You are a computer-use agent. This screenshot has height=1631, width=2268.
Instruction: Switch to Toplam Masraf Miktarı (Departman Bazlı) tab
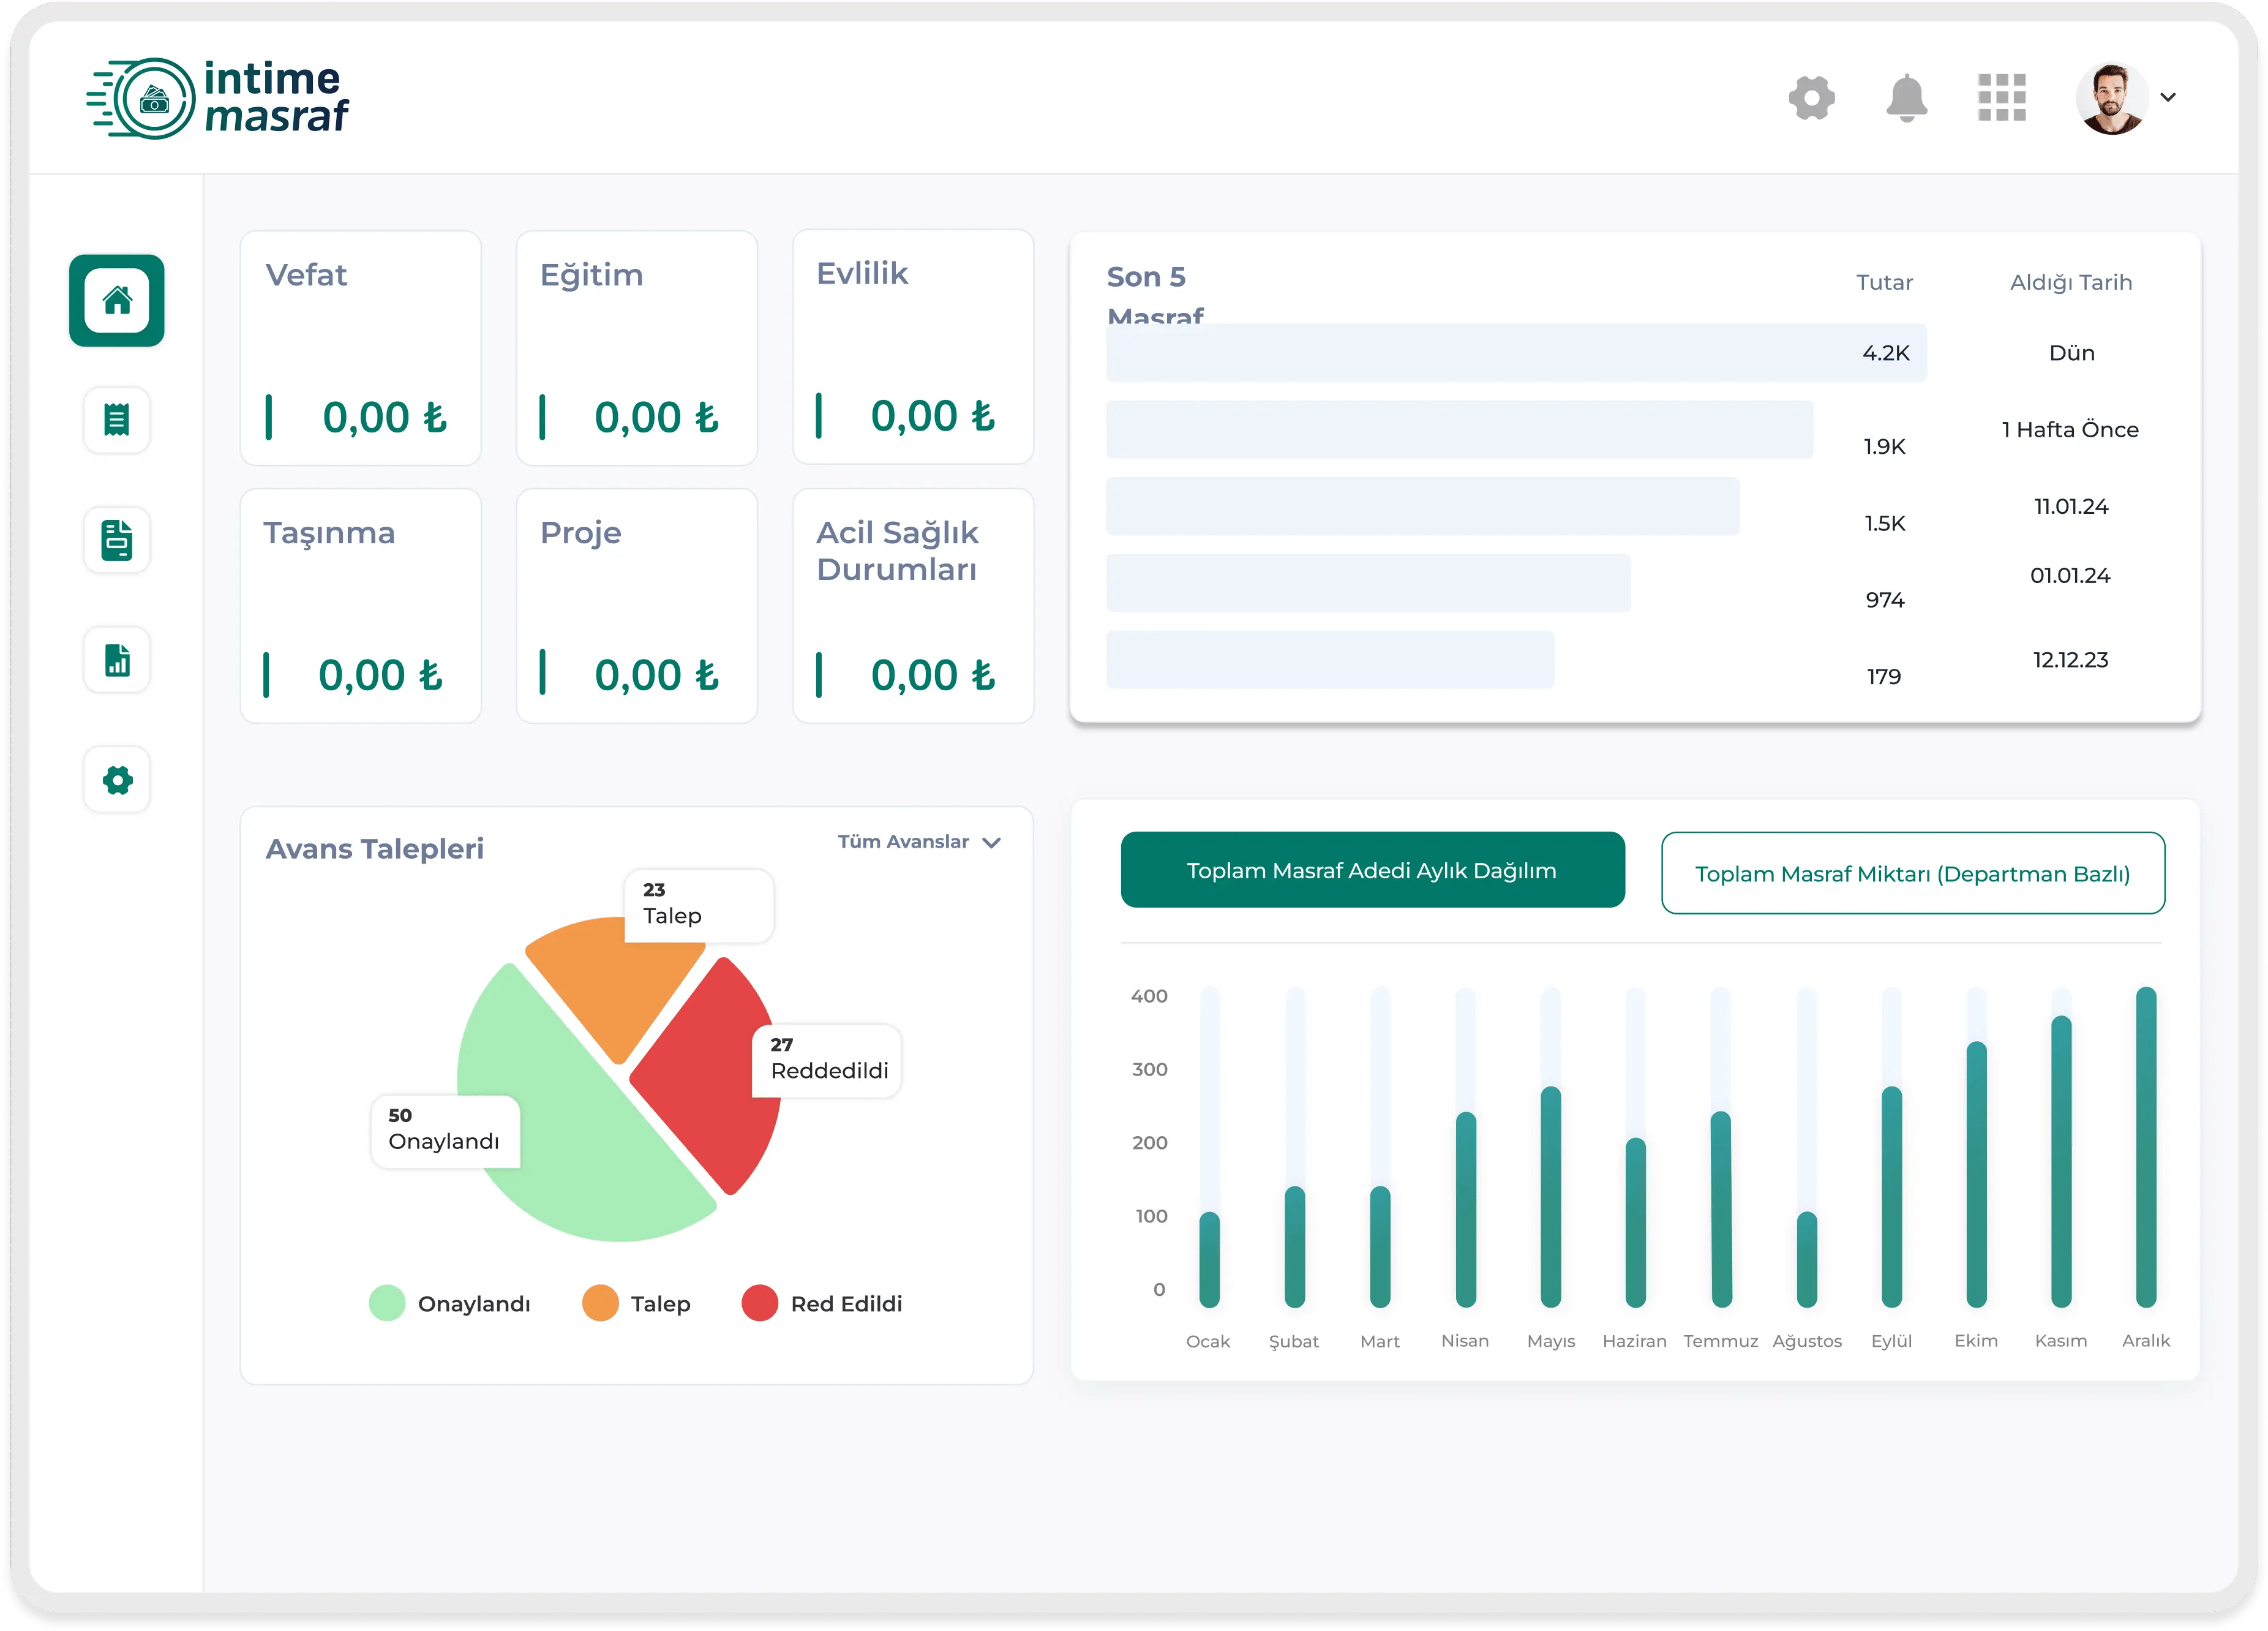1912,873
